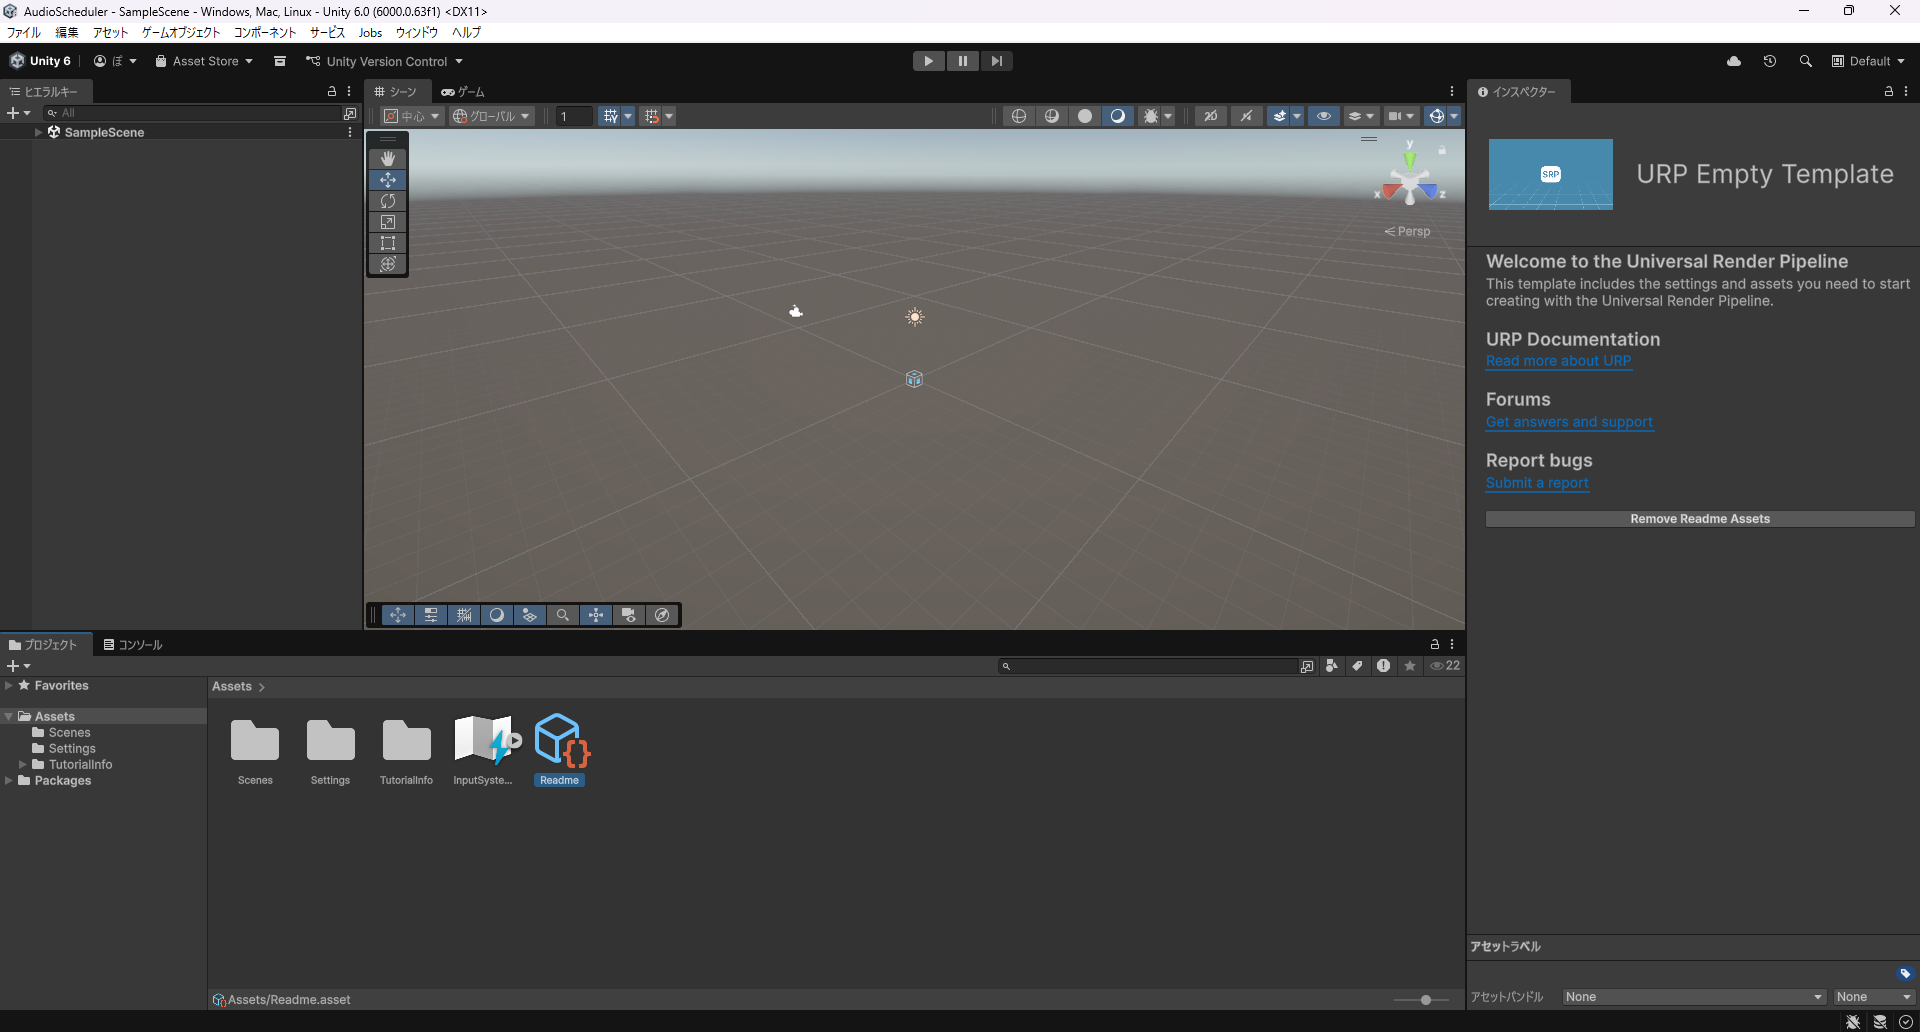Select the Rotate tool
This screenshot has height=1032, width=1920.
click(388, 201)
